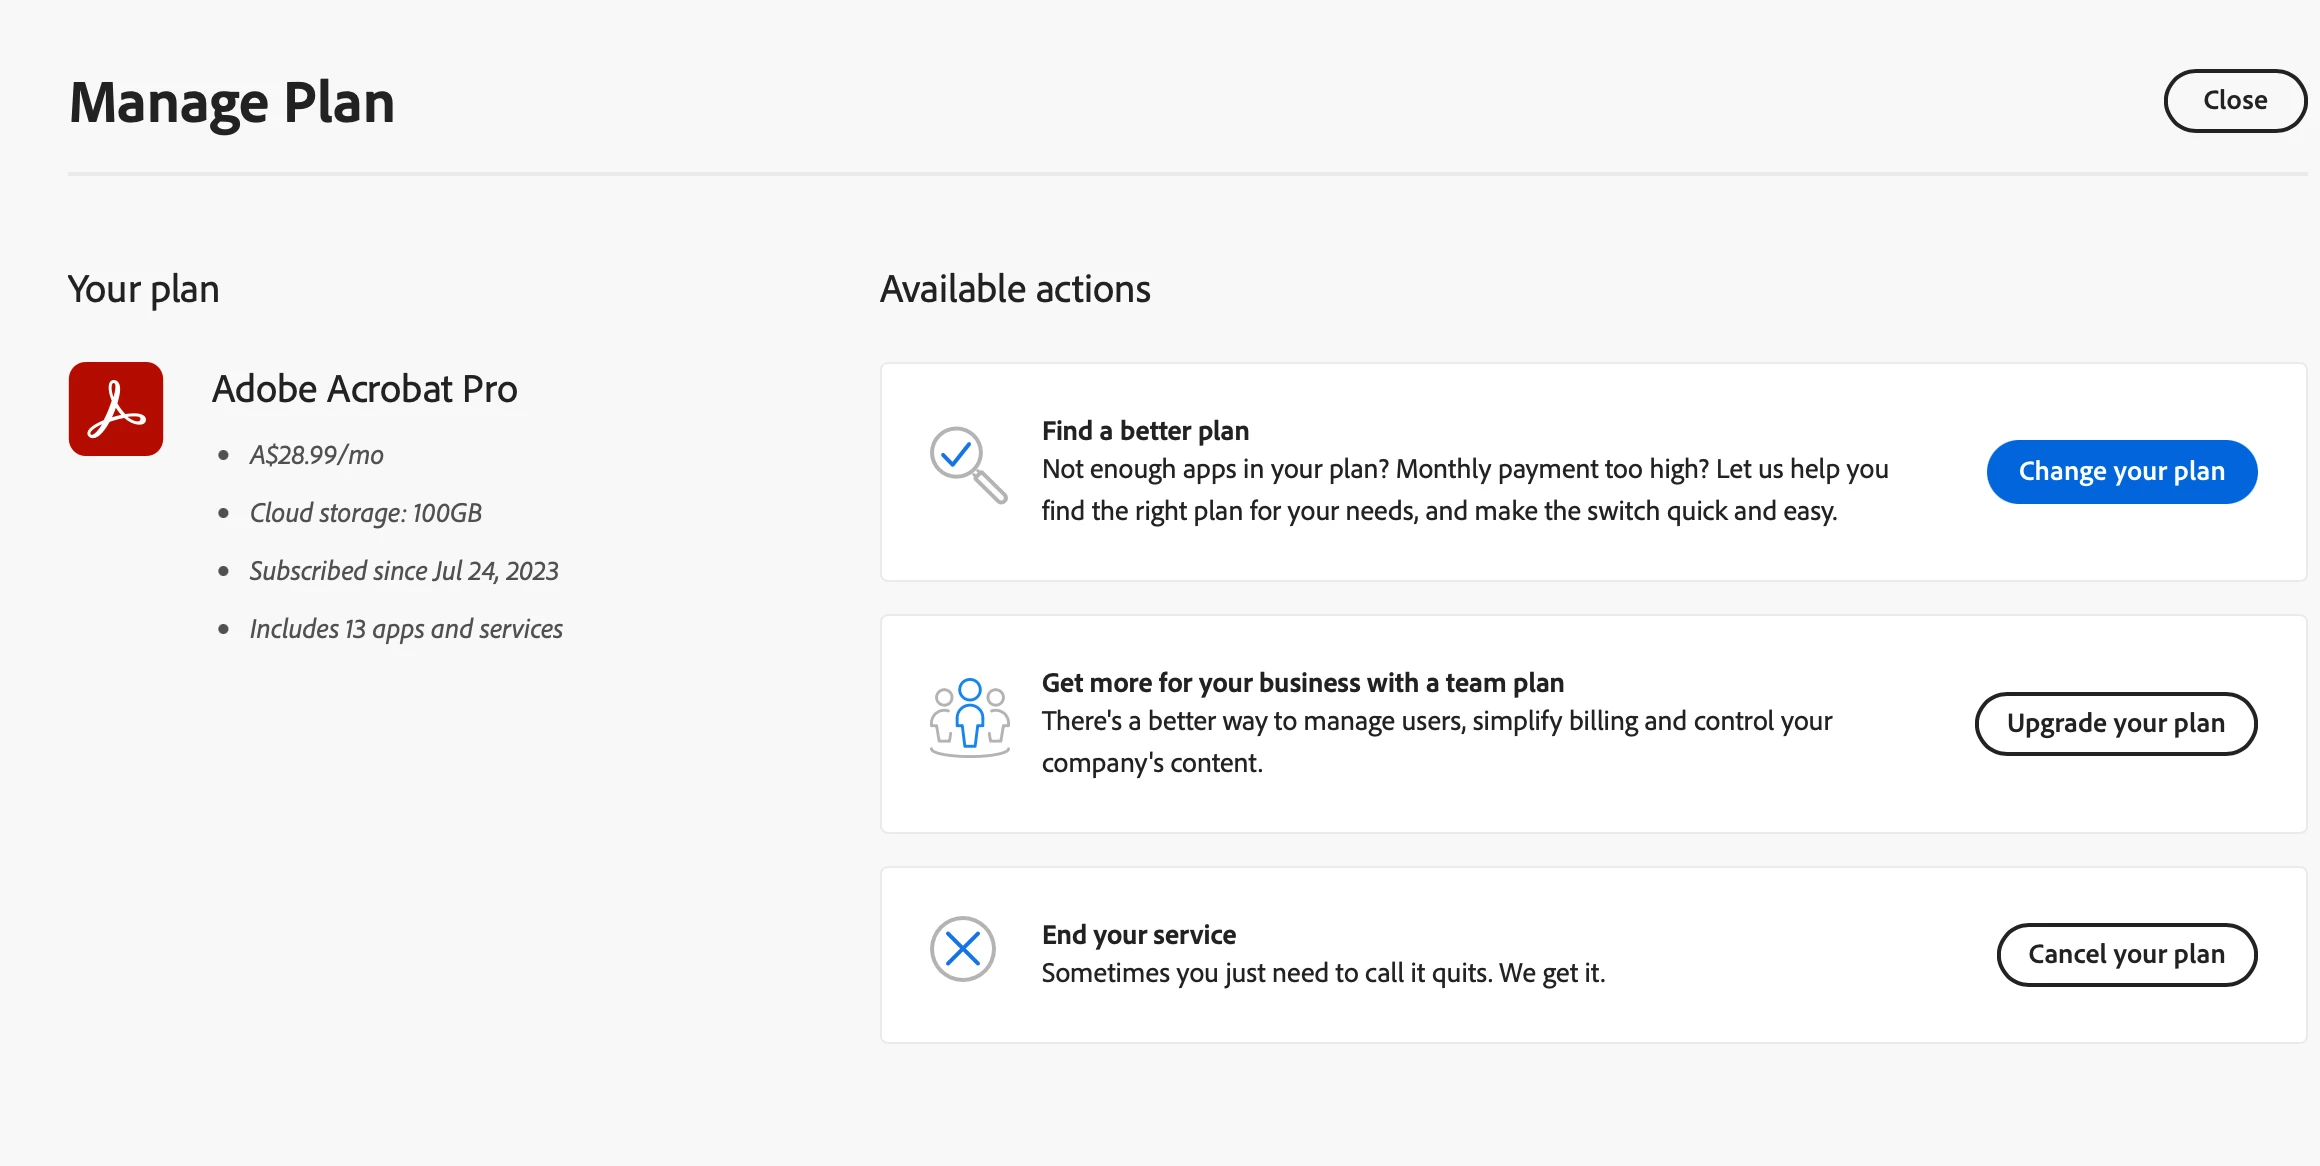Click the 'Sometimes you just need to call it quits' text
This screenshot has width=2320, height=1166.
1322,973
